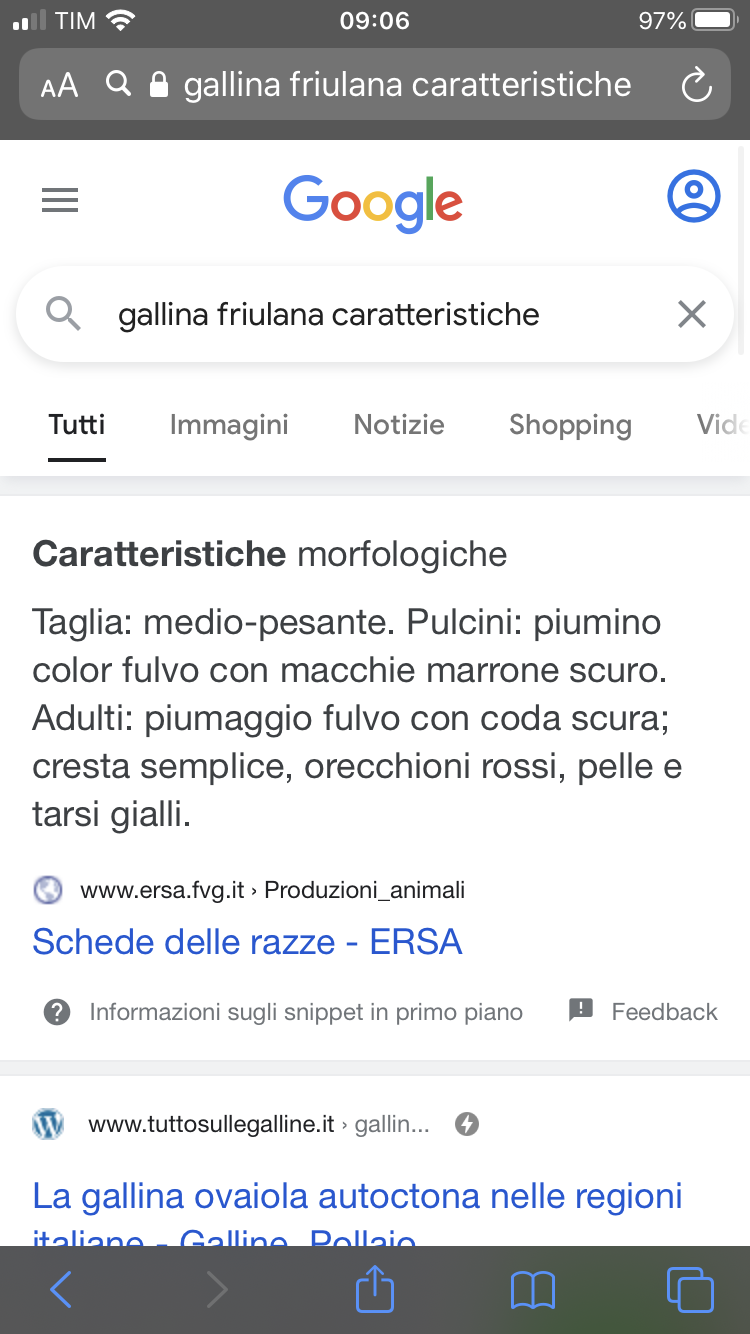Open Safari bookmarks book icon
Viewport: 750px width, 1334px height.
click(x=532, y=1291)
